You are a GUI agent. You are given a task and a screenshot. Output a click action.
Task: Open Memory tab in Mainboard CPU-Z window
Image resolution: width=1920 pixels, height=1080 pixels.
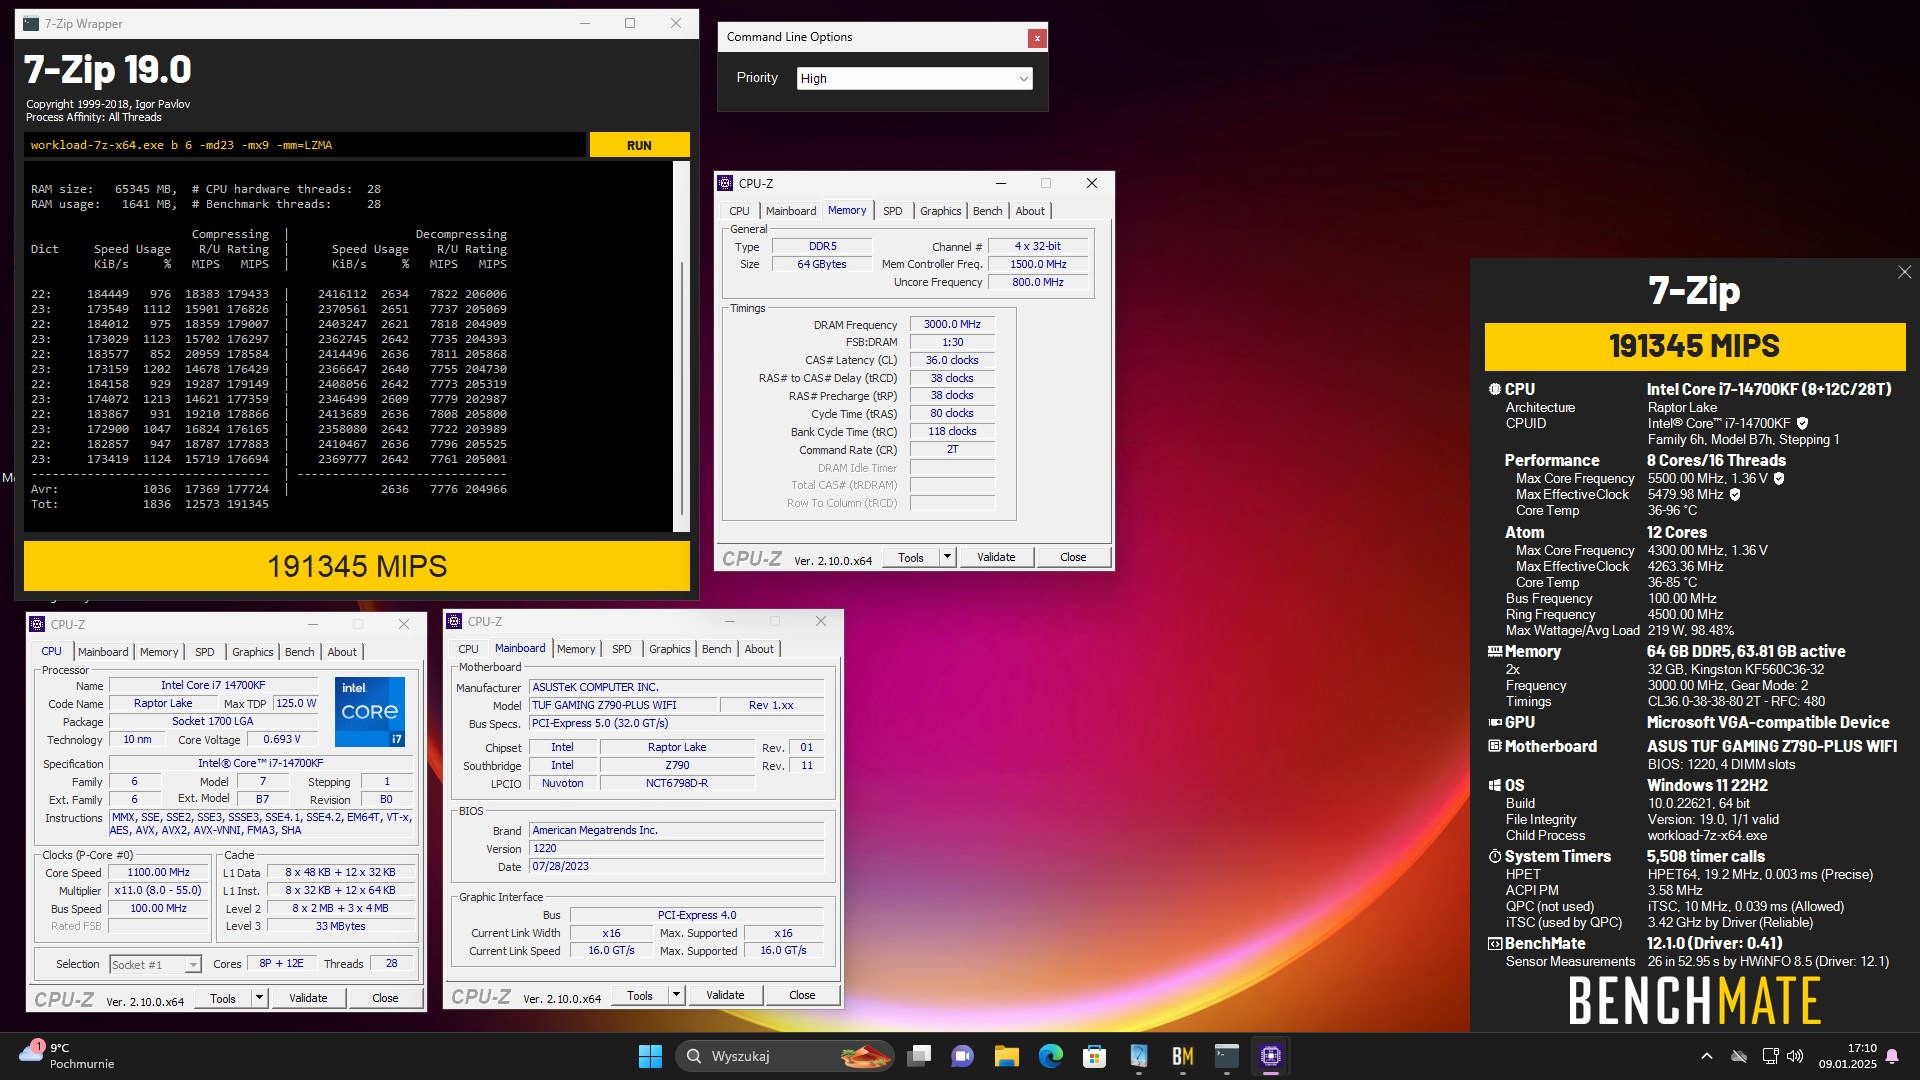(576, 649)
